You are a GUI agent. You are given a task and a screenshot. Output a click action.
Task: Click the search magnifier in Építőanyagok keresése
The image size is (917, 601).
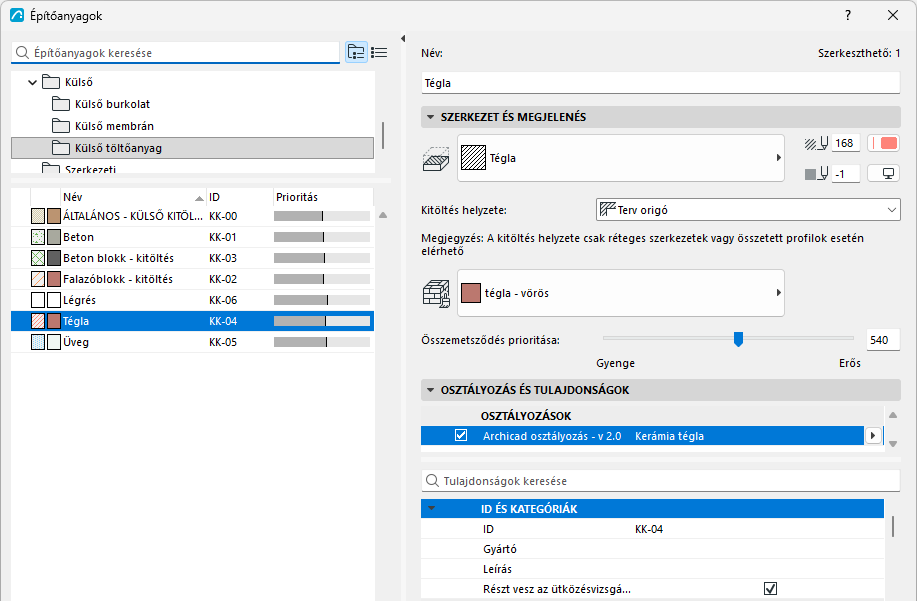pyautogui.click(x=22, y=53)
